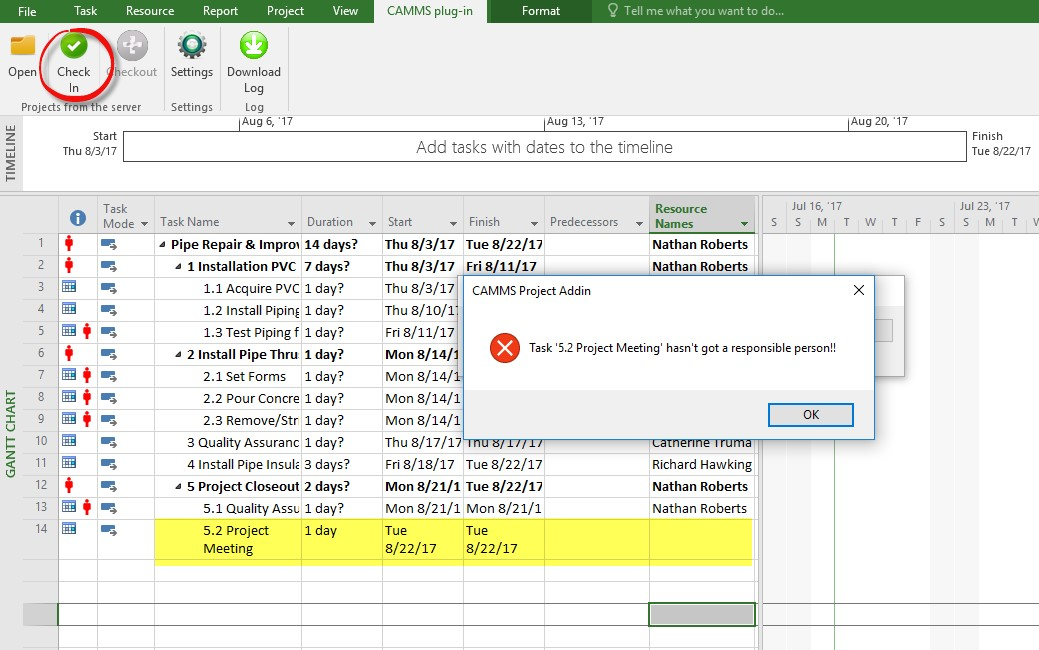Open the Duration column filter dropdown
Image resolution: width=1039 pixels, height=650 pixels.
click(x=372, y=223)
